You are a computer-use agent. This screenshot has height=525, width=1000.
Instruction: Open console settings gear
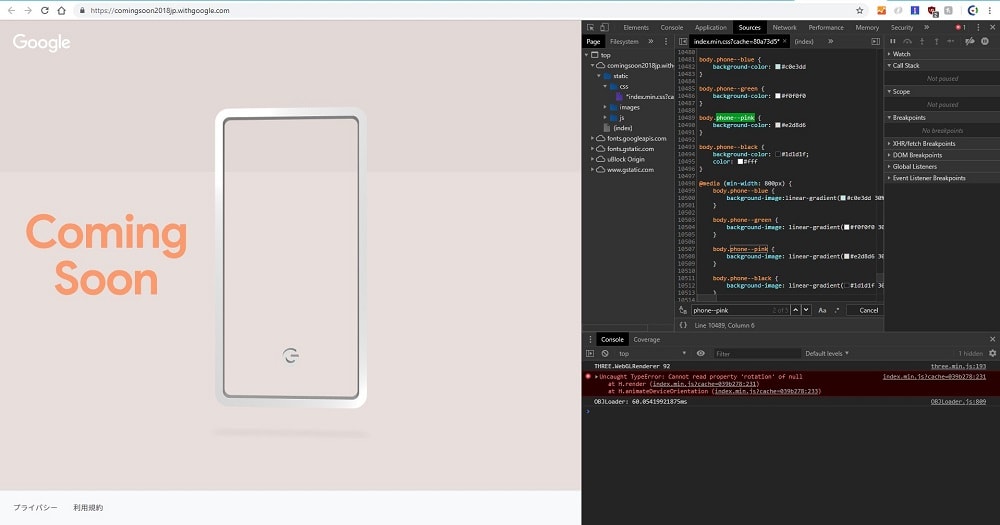click(x=992, y=353)
